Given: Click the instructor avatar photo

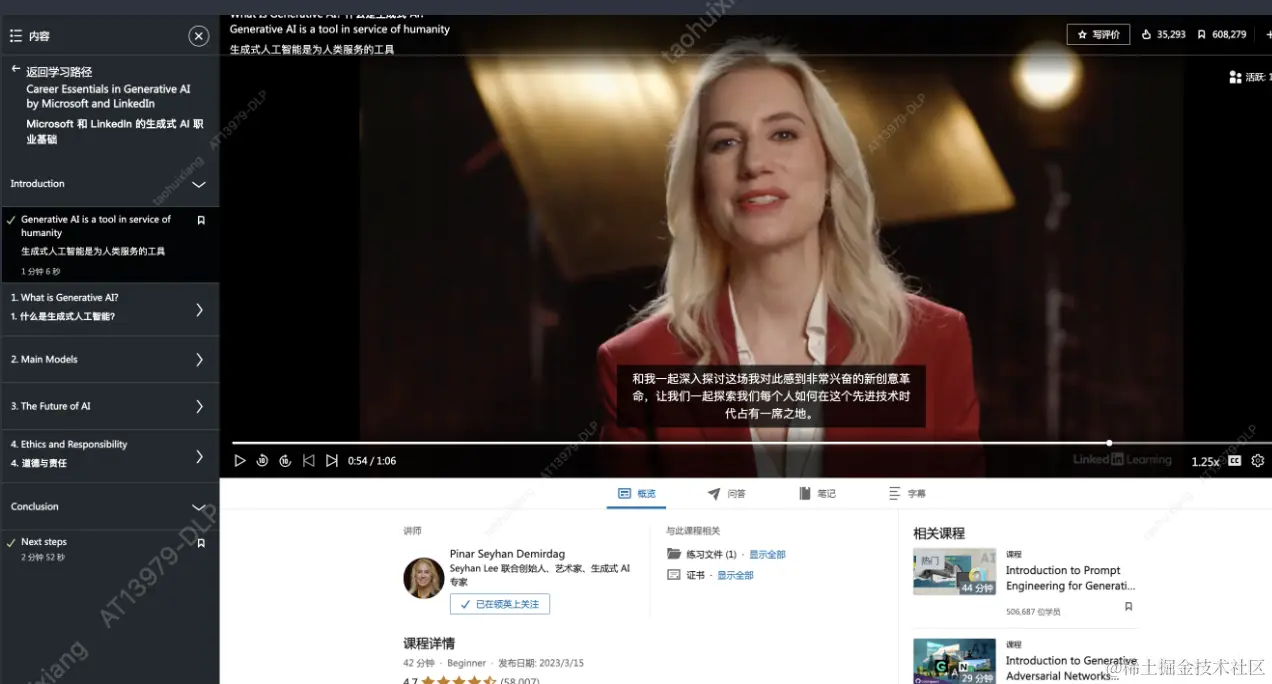Looking at the screenshot, I should click(424, 578).
